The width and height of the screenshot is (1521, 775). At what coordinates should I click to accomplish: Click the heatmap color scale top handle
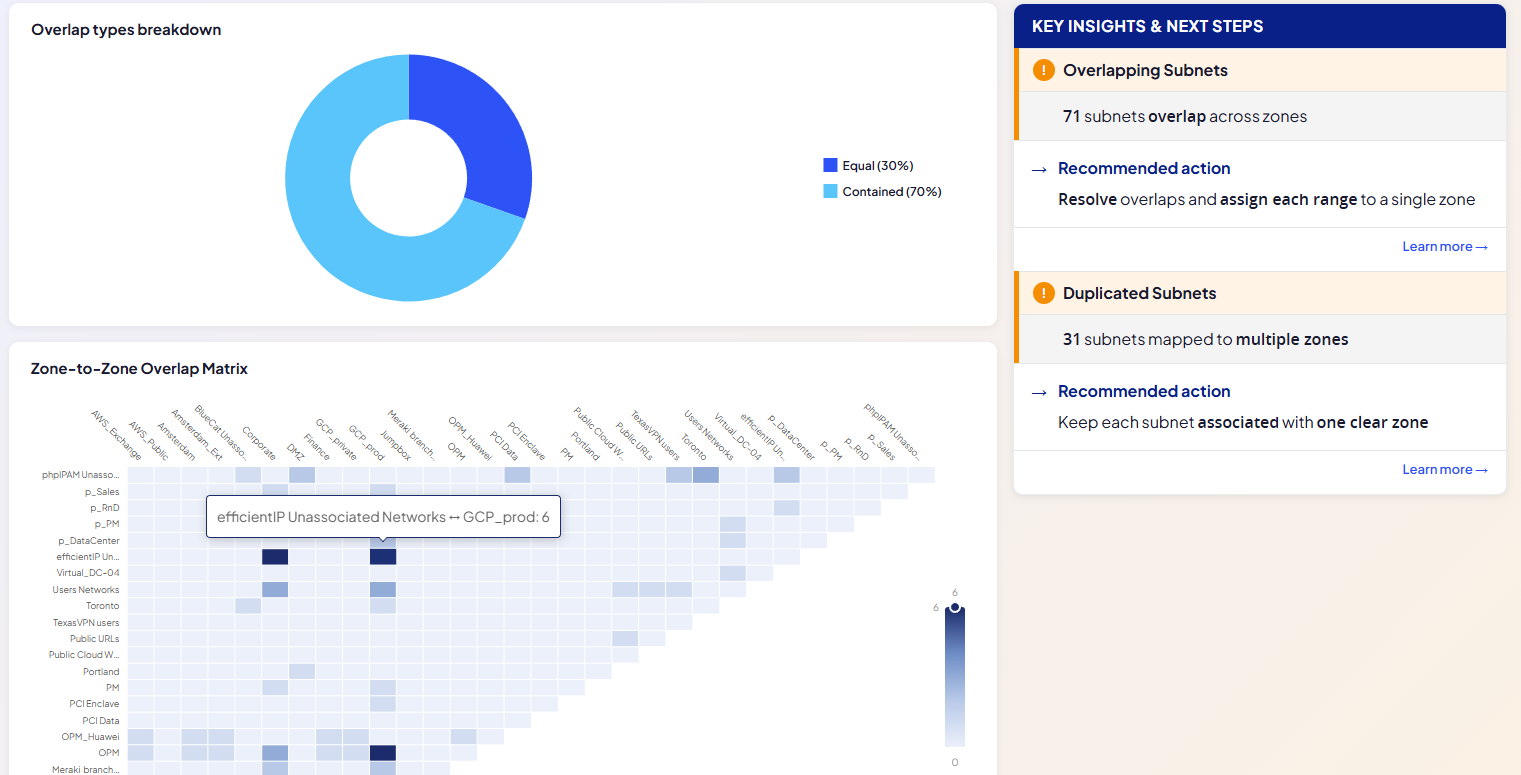(955, 607)
